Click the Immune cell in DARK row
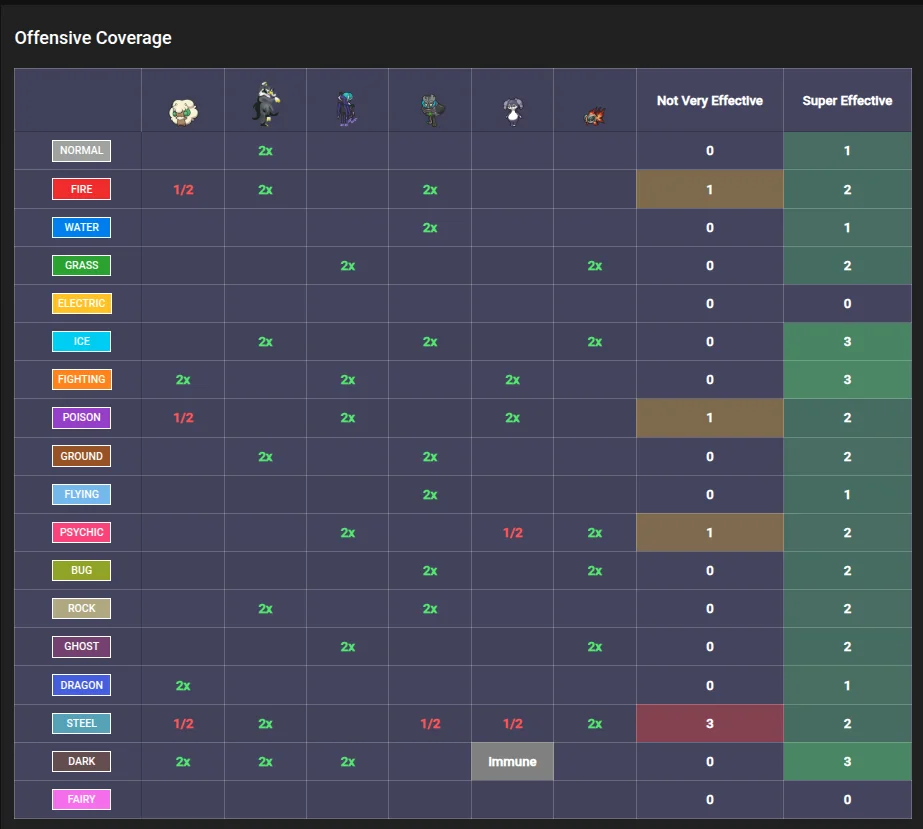 coord(512,761)
